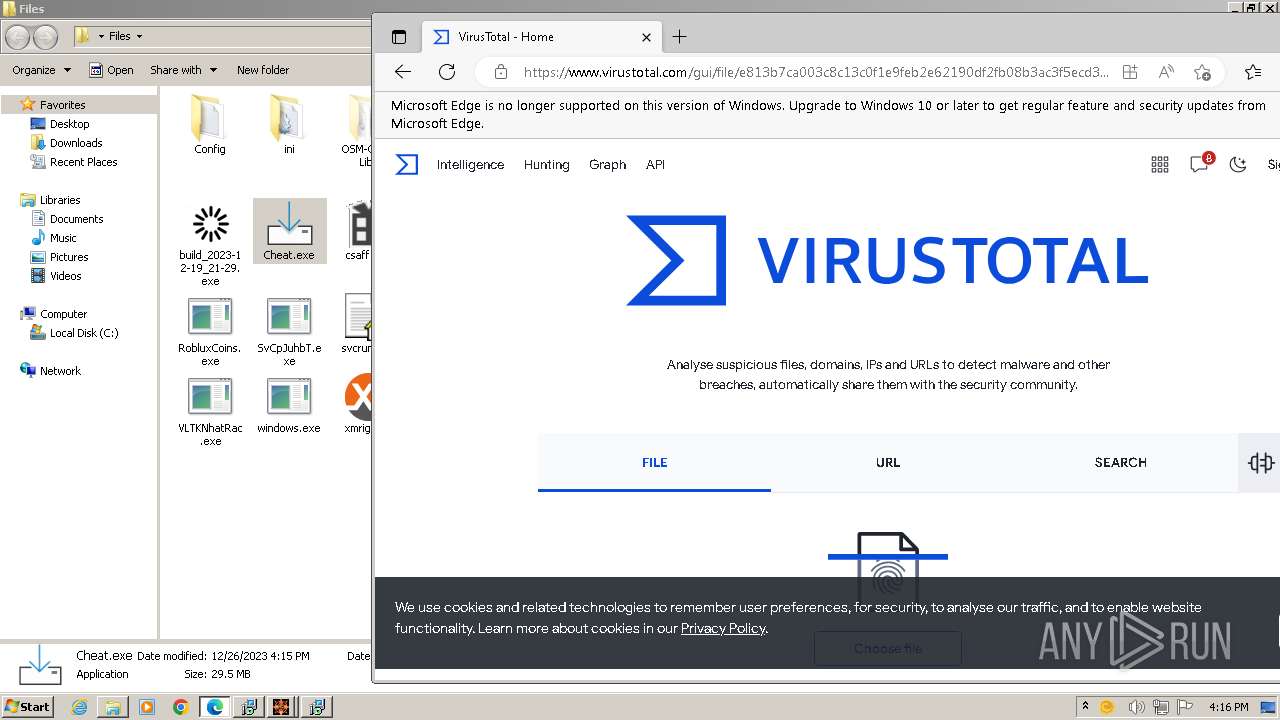
Task: Open the Documents library
Action: [76, 219]
